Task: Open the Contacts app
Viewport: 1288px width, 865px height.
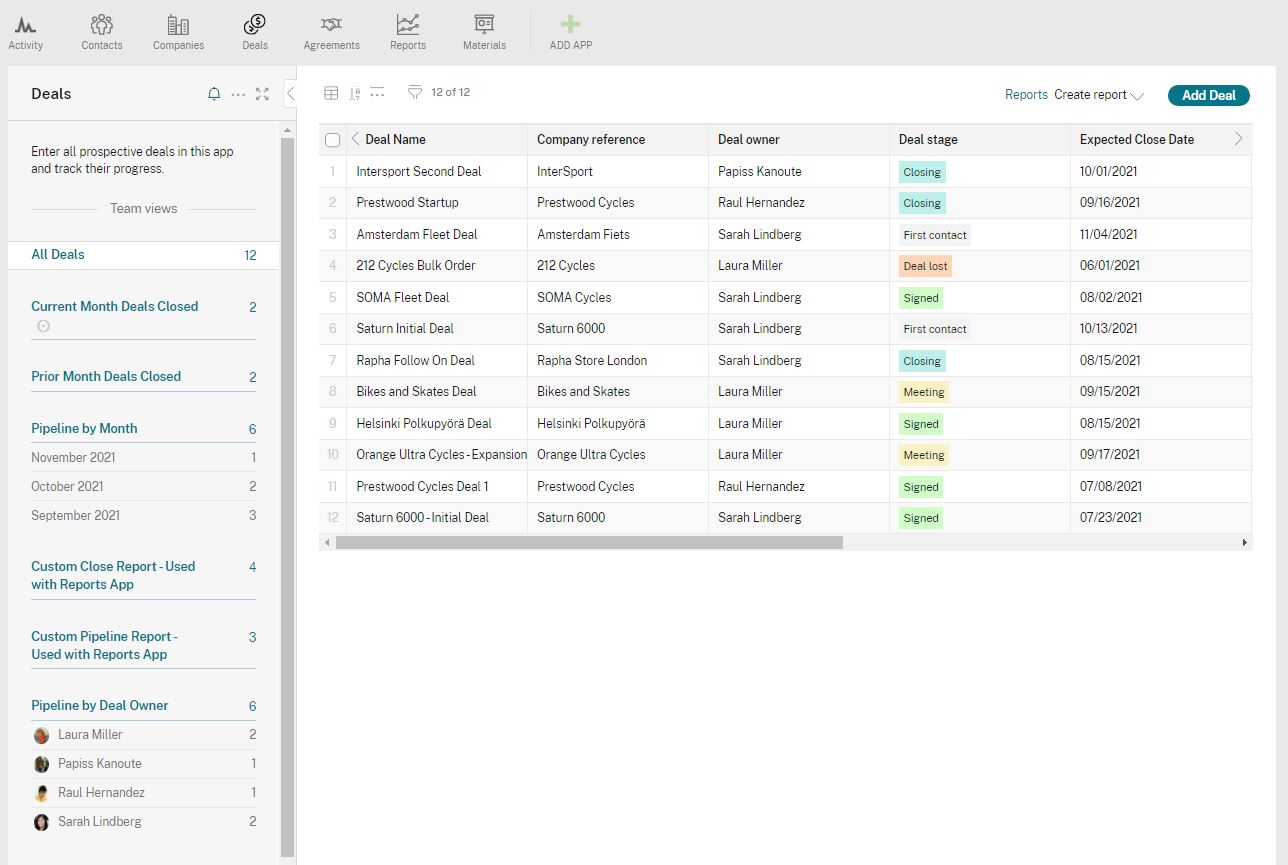Action: pyautogui.click(x=101, y=32)
